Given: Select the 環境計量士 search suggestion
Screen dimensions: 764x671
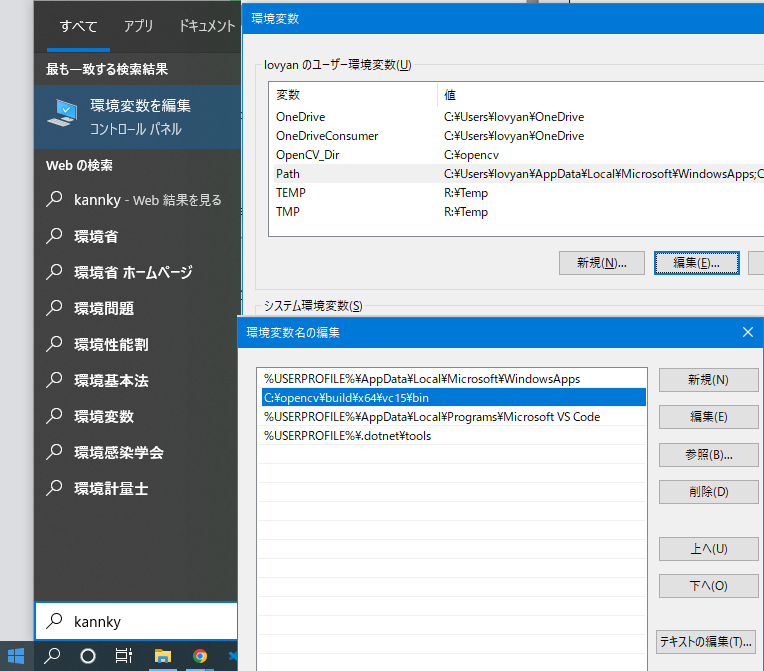Looking at the screenshot, I should tap(137, 488).
